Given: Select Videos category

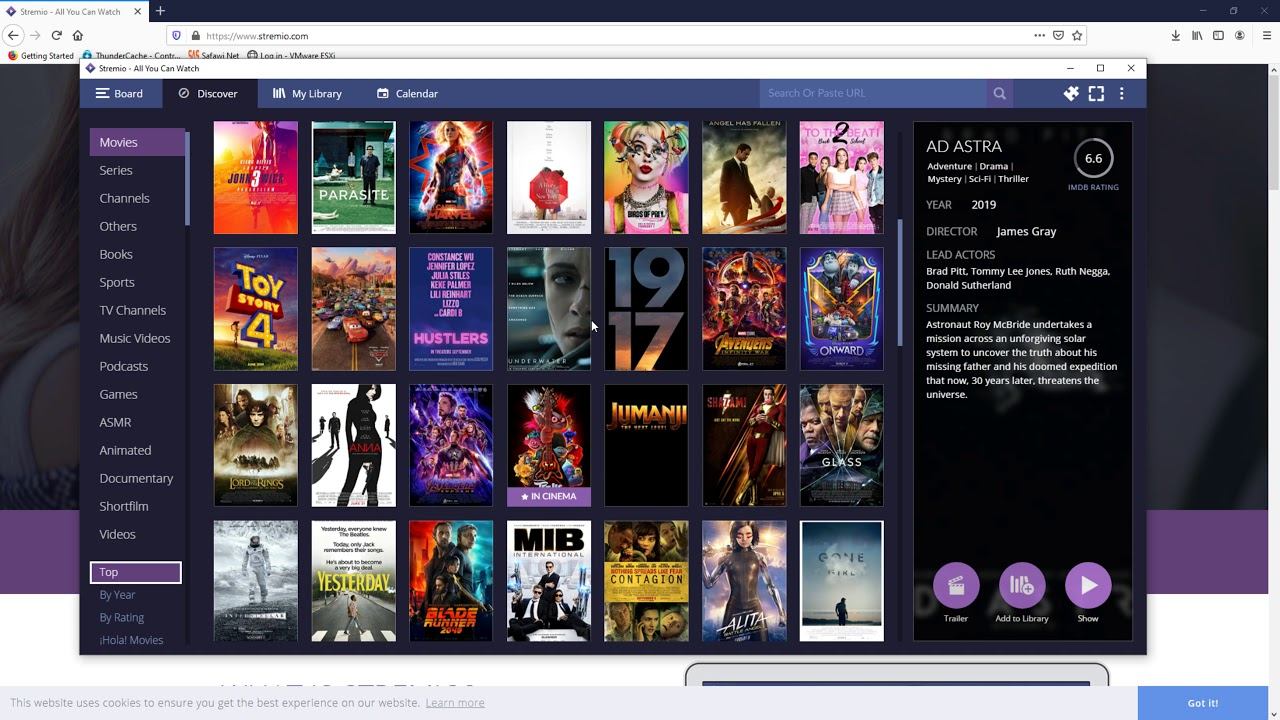Looking at the screenshot, I should tap(137, 534).
